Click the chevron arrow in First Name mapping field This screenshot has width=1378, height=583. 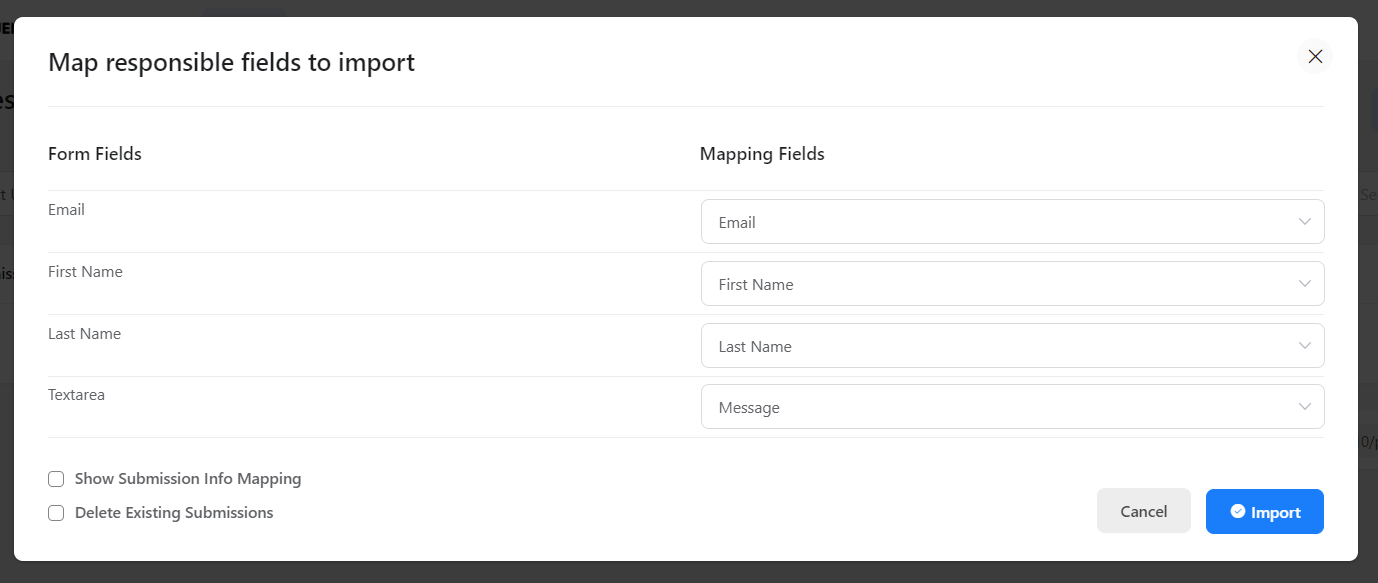point(1304,284)
